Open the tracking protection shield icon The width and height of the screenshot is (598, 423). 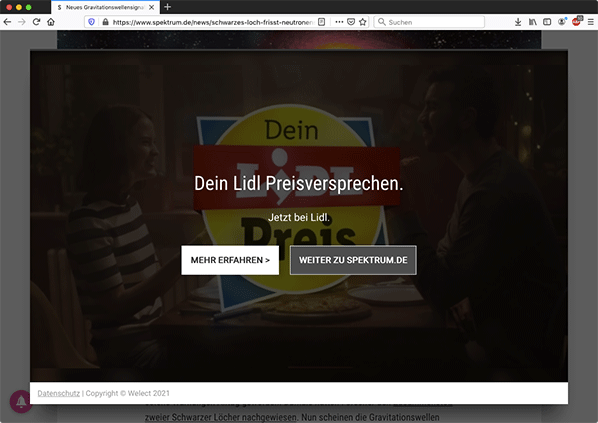coord(92,22)
